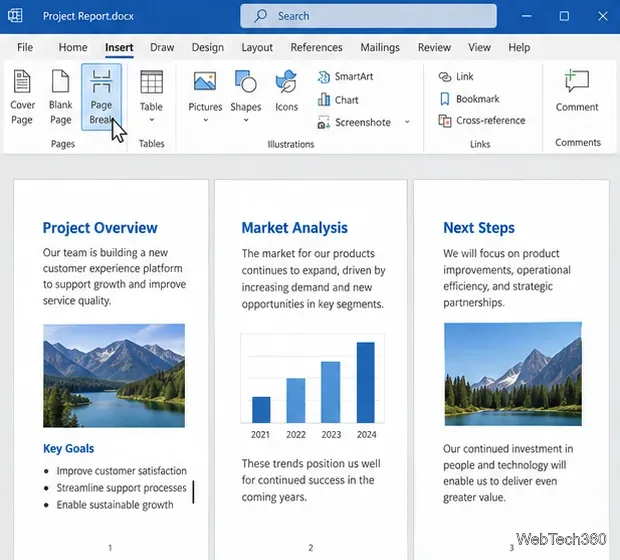Click the 2021 bar in the chart
The width and height of the screenshot is (620, 560).
pos(261,410)
